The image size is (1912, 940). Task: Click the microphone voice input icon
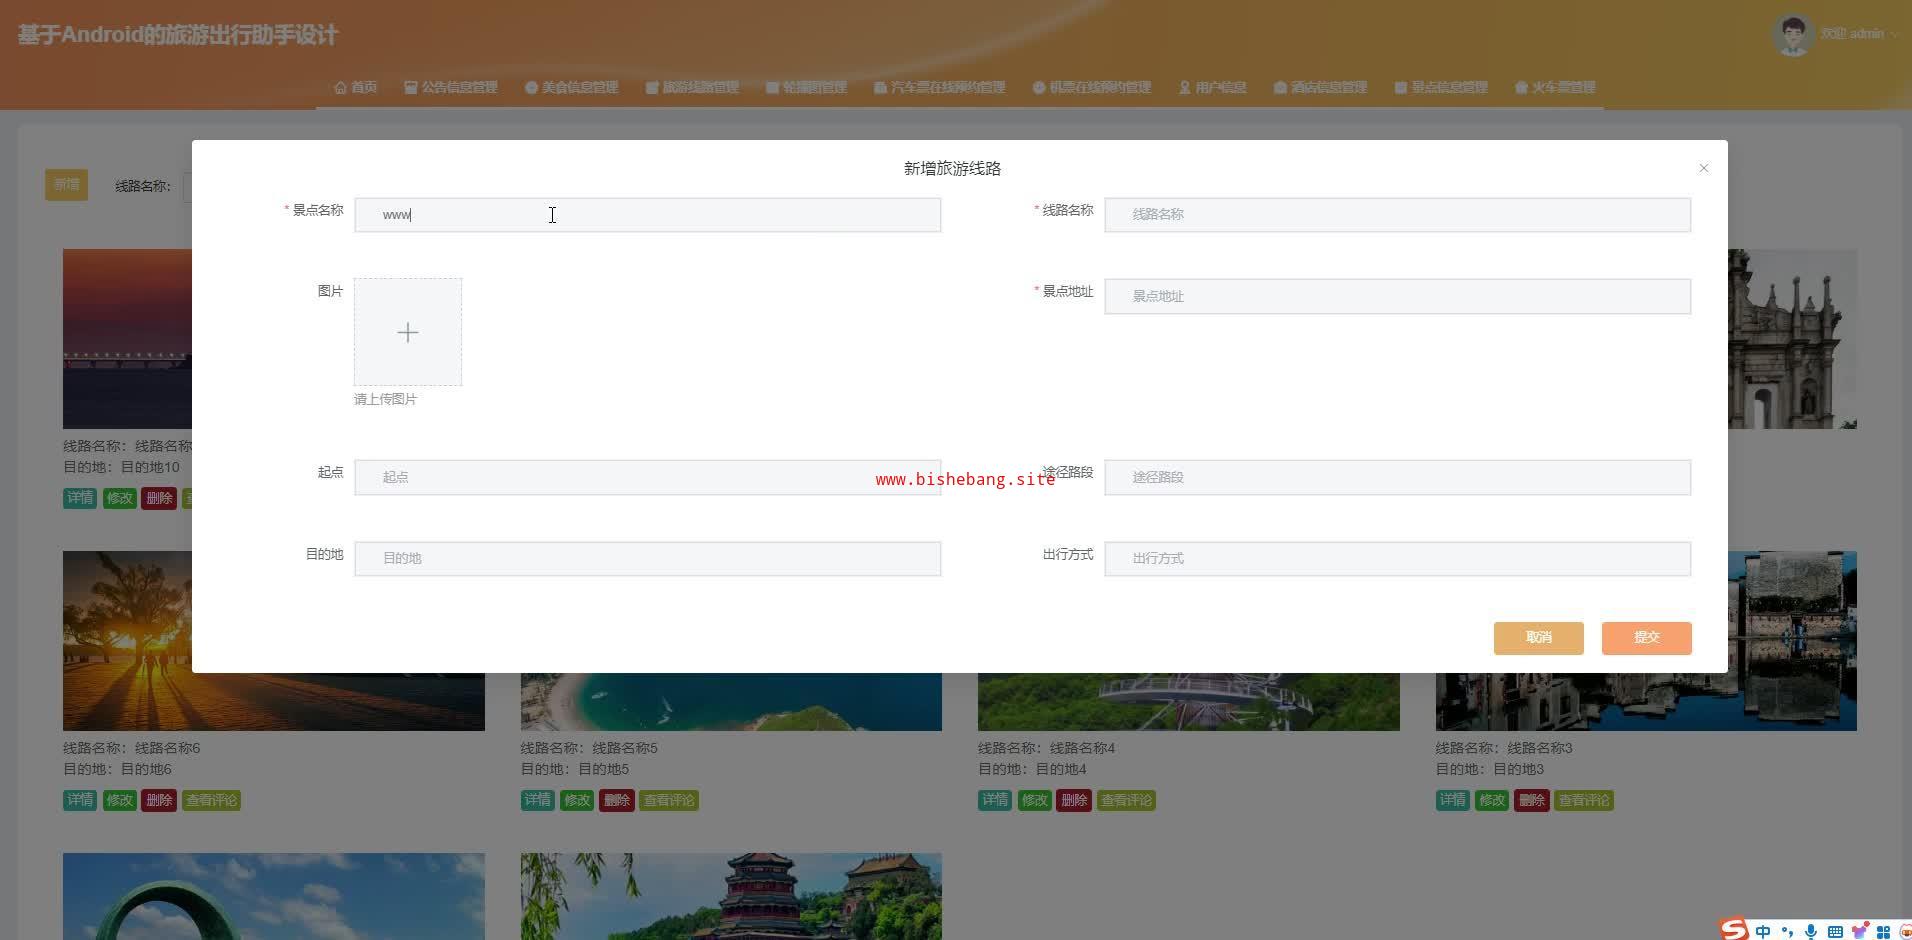(1811, 931)
